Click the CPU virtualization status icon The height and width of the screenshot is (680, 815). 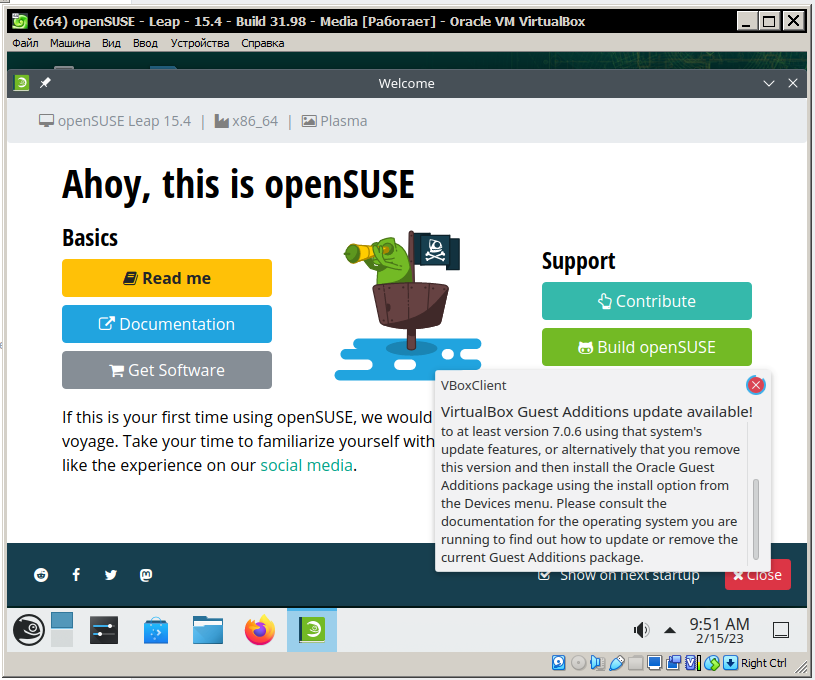tap(693, 663)
